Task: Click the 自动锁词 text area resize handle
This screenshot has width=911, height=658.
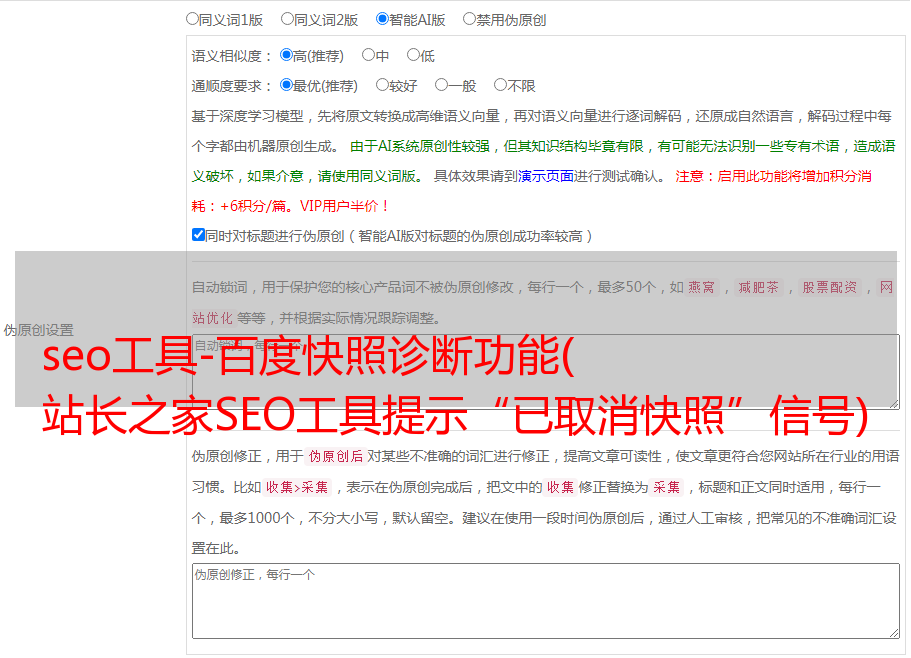Action: 893,402
